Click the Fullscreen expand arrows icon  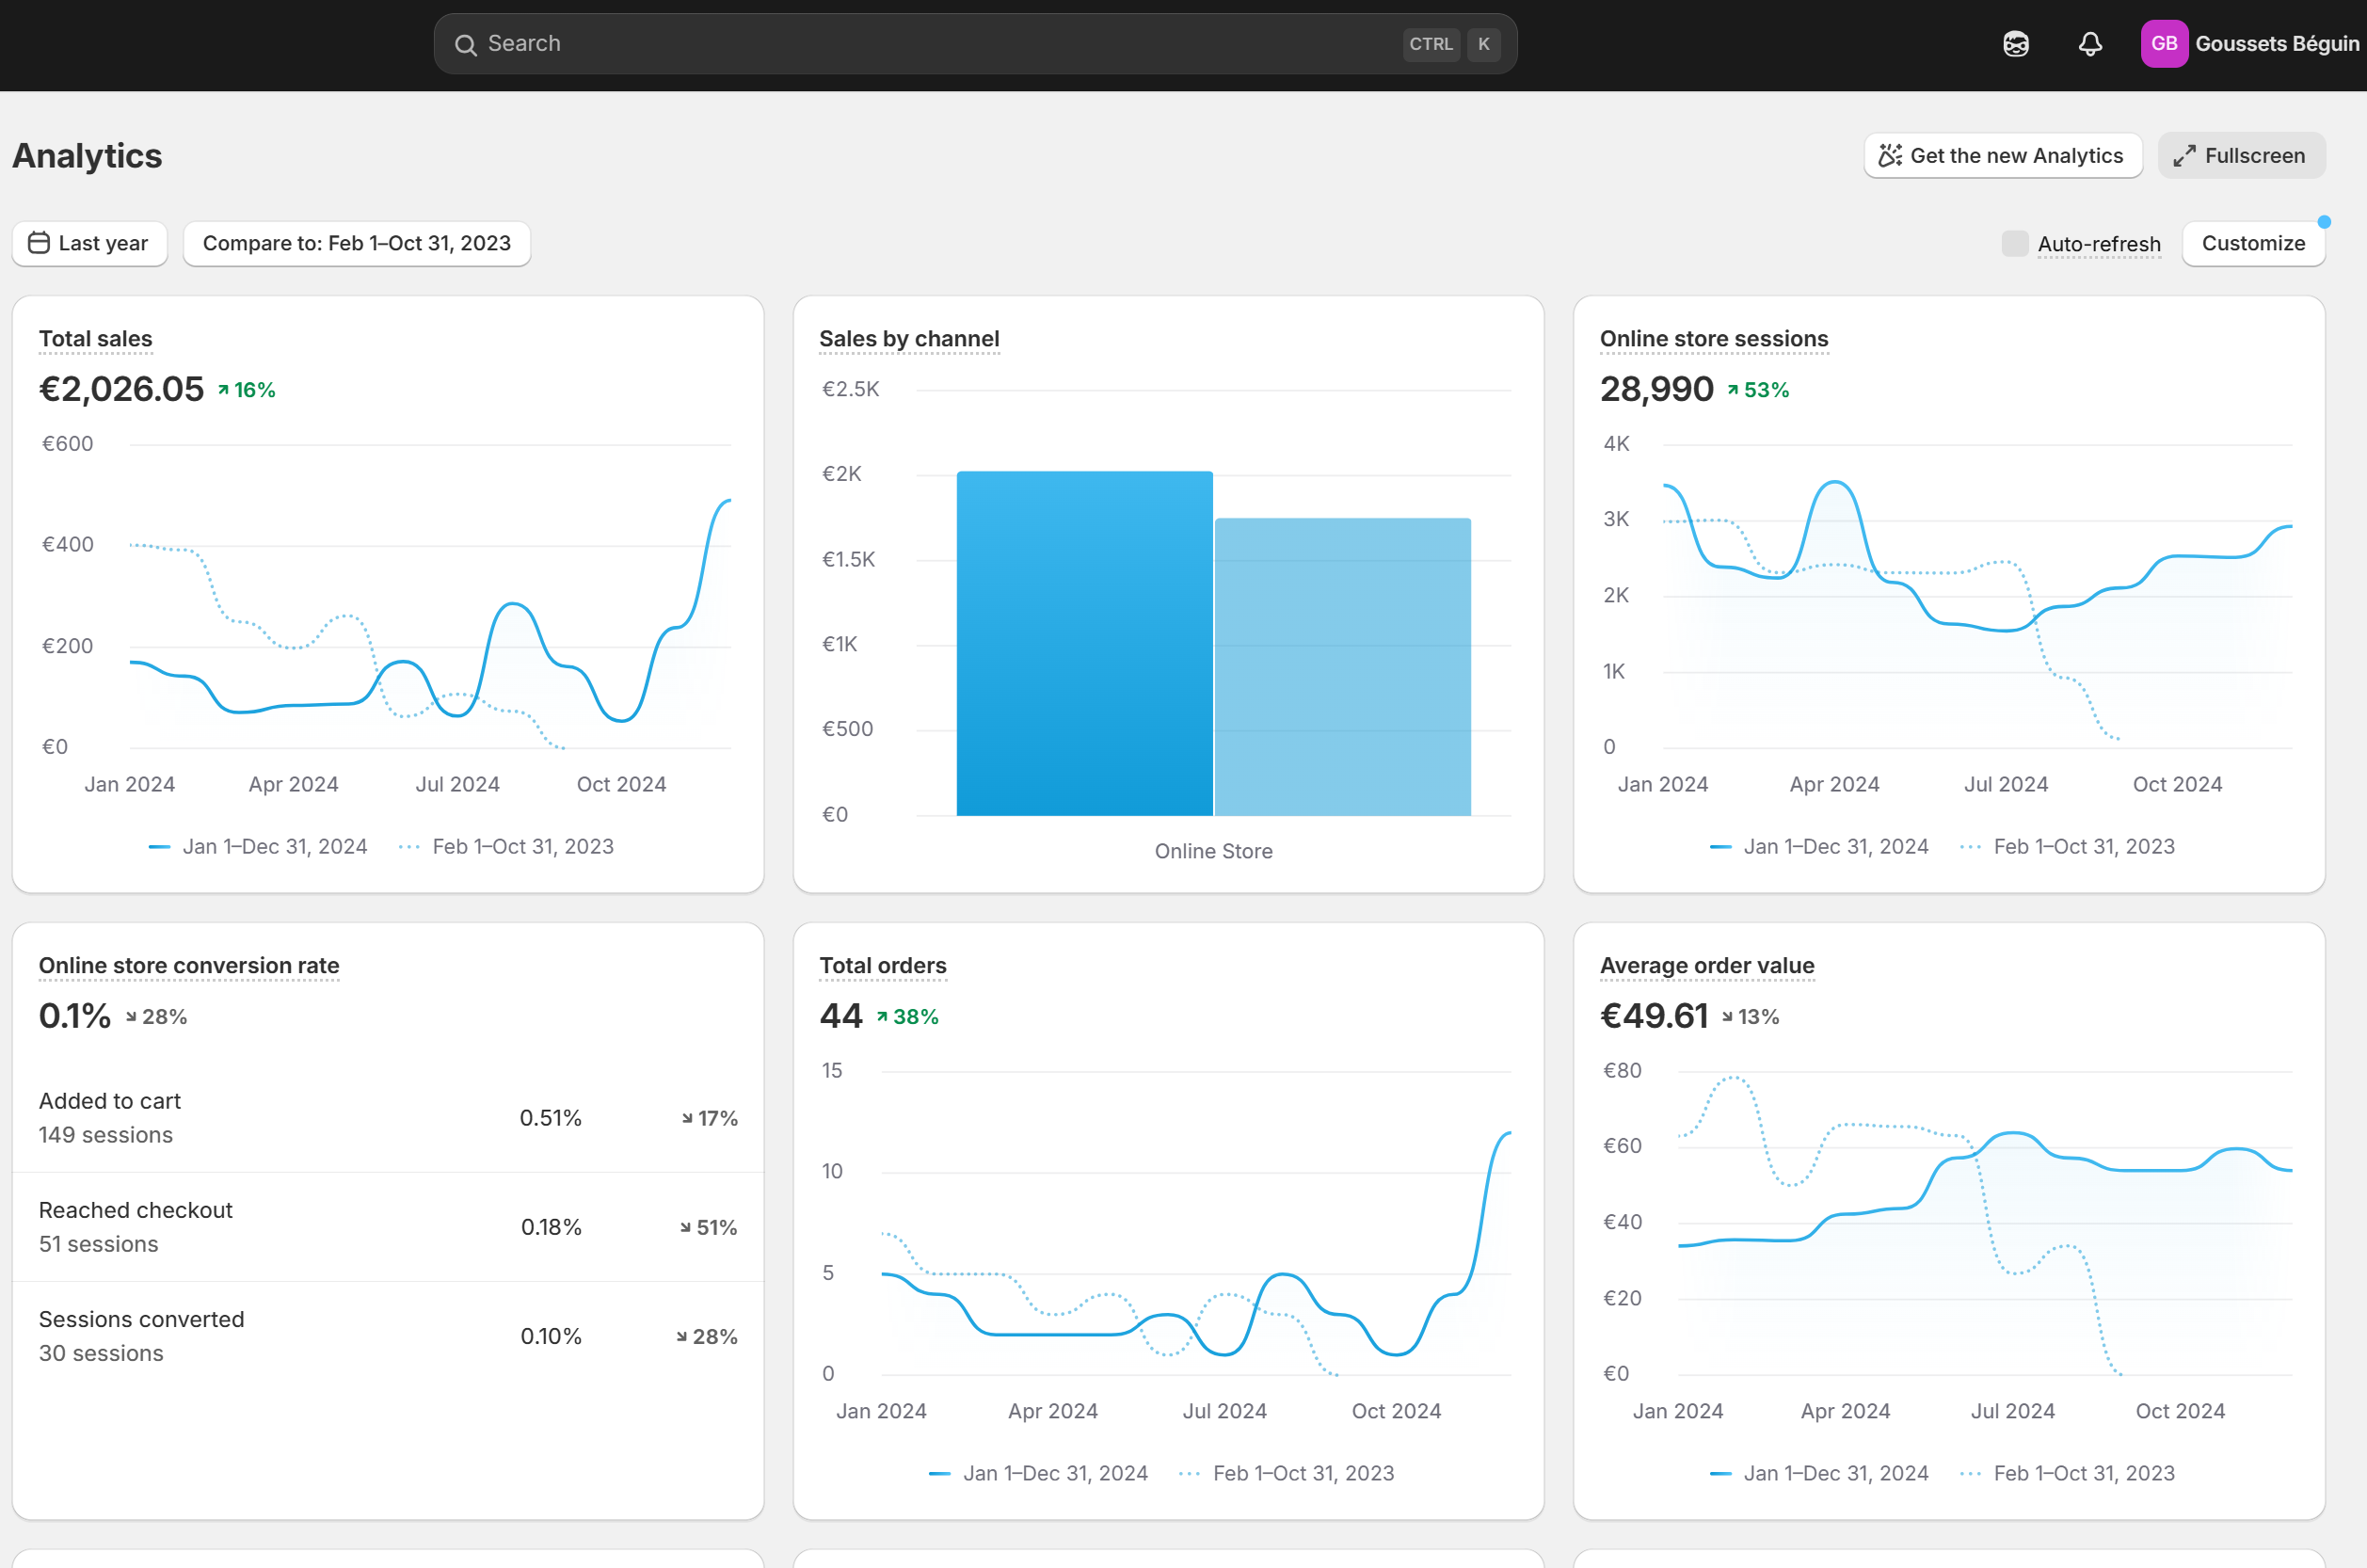click(2184, 156)
